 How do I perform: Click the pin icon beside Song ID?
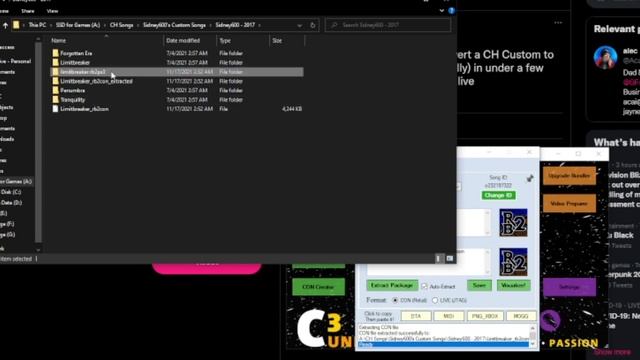(x=530, y=178)
